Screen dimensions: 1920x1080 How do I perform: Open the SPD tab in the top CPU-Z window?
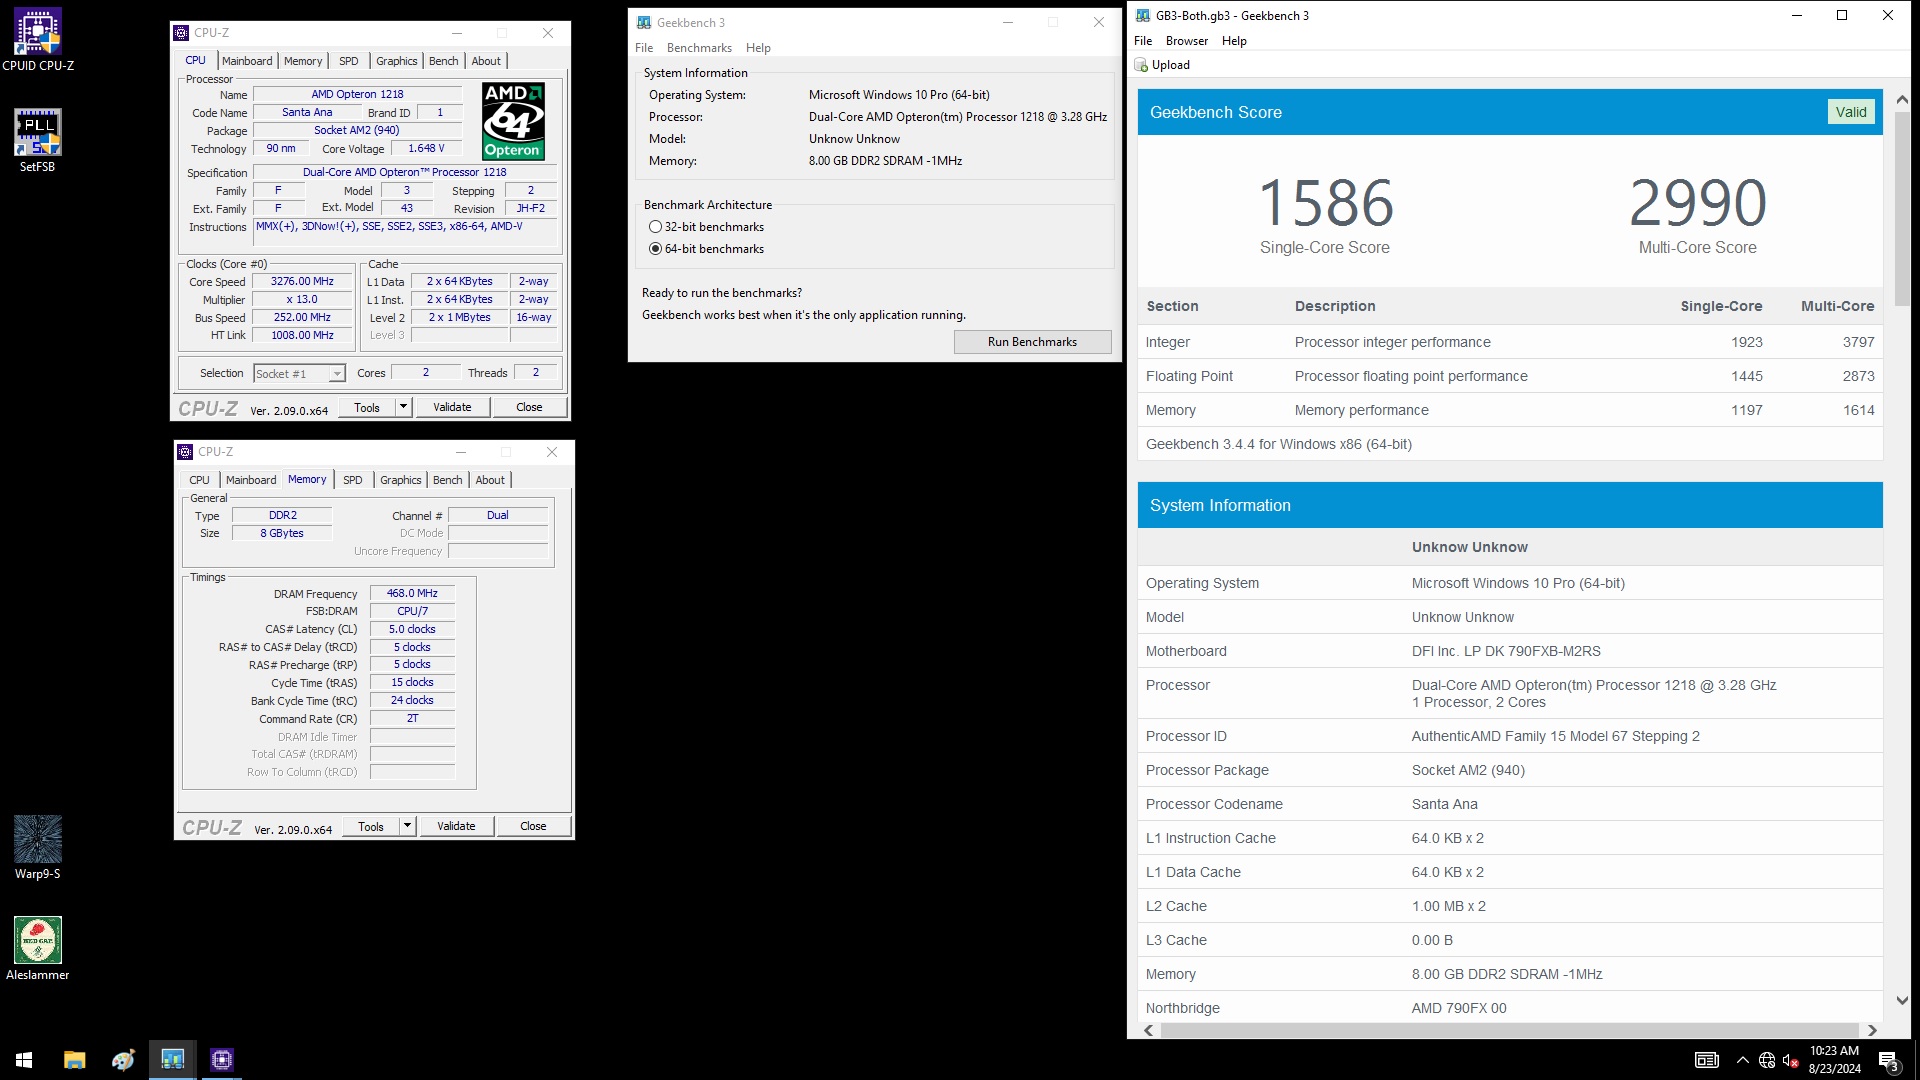(x=348, y=61)
